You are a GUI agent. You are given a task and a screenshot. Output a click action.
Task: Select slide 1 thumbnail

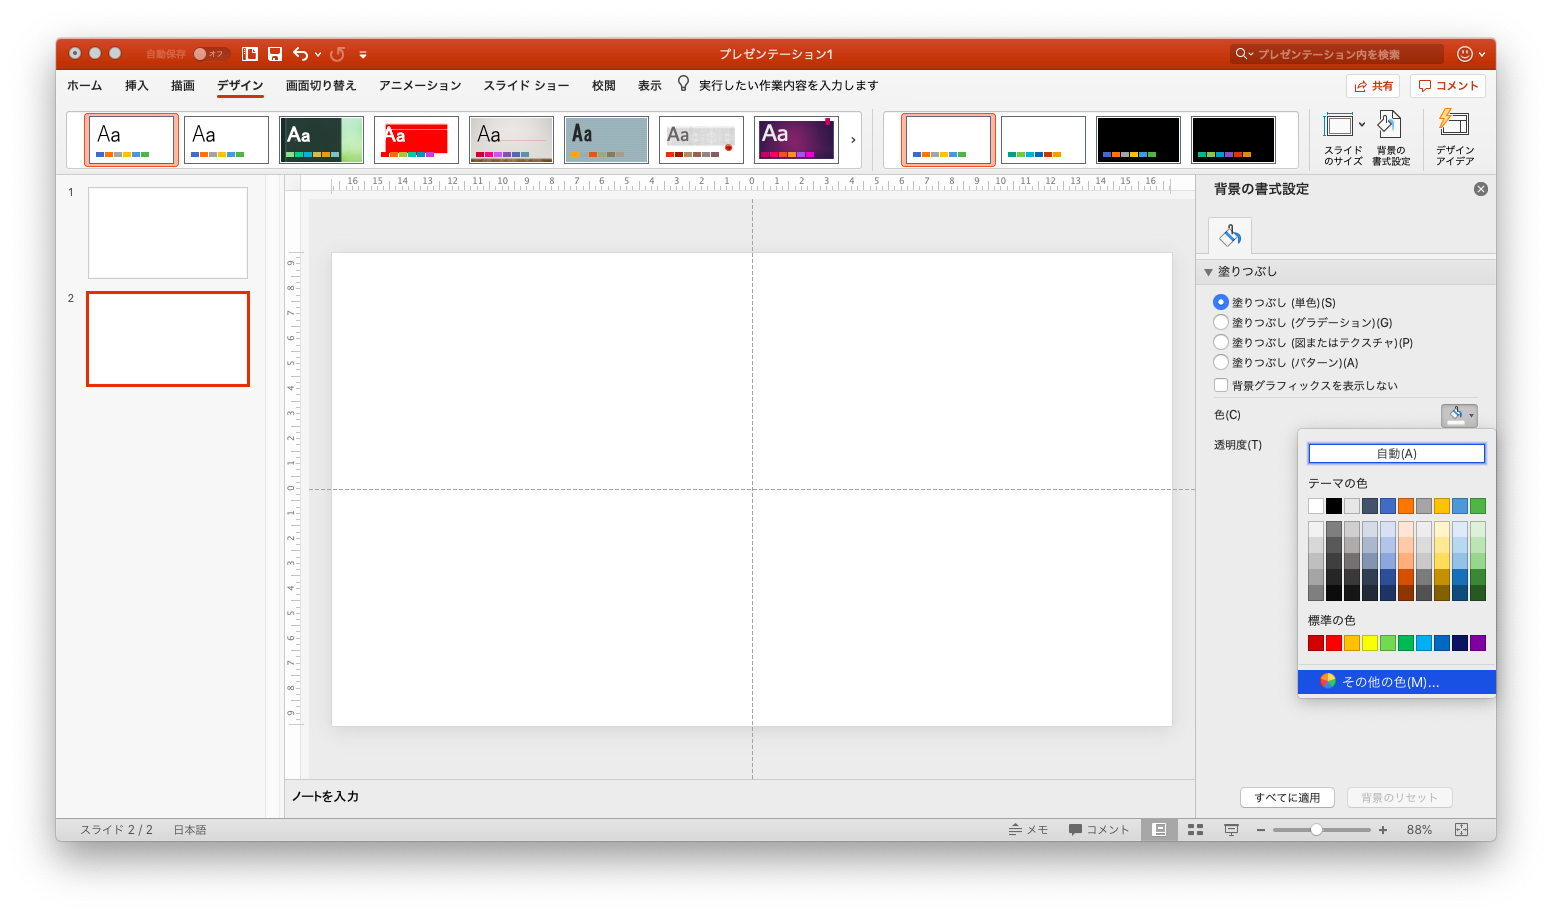[x=168, y=233]
